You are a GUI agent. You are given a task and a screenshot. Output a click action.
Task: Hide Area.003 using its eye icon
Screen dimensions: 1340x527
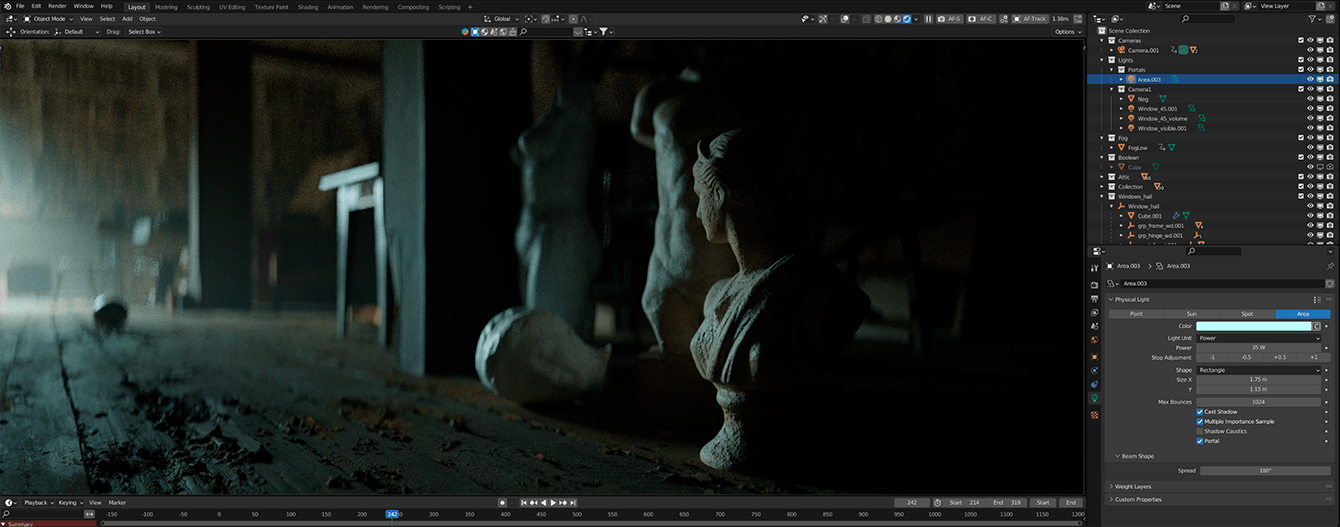click(x=1310, y=79)
